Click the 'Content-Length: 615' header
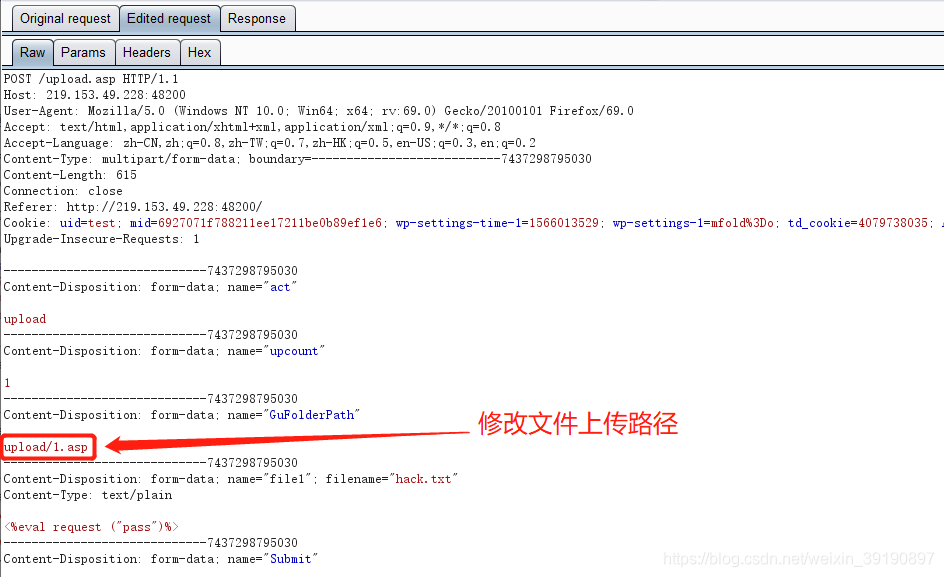 [x=70, y=175]
